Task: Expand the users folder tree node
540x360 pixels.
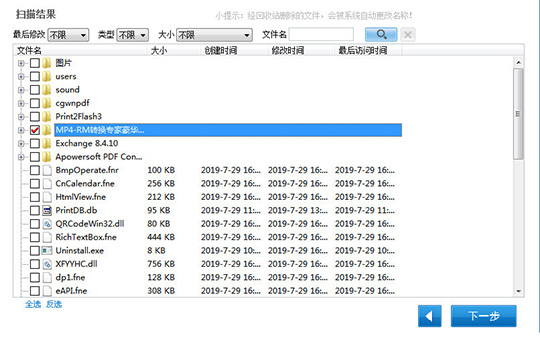Action: 21,77
